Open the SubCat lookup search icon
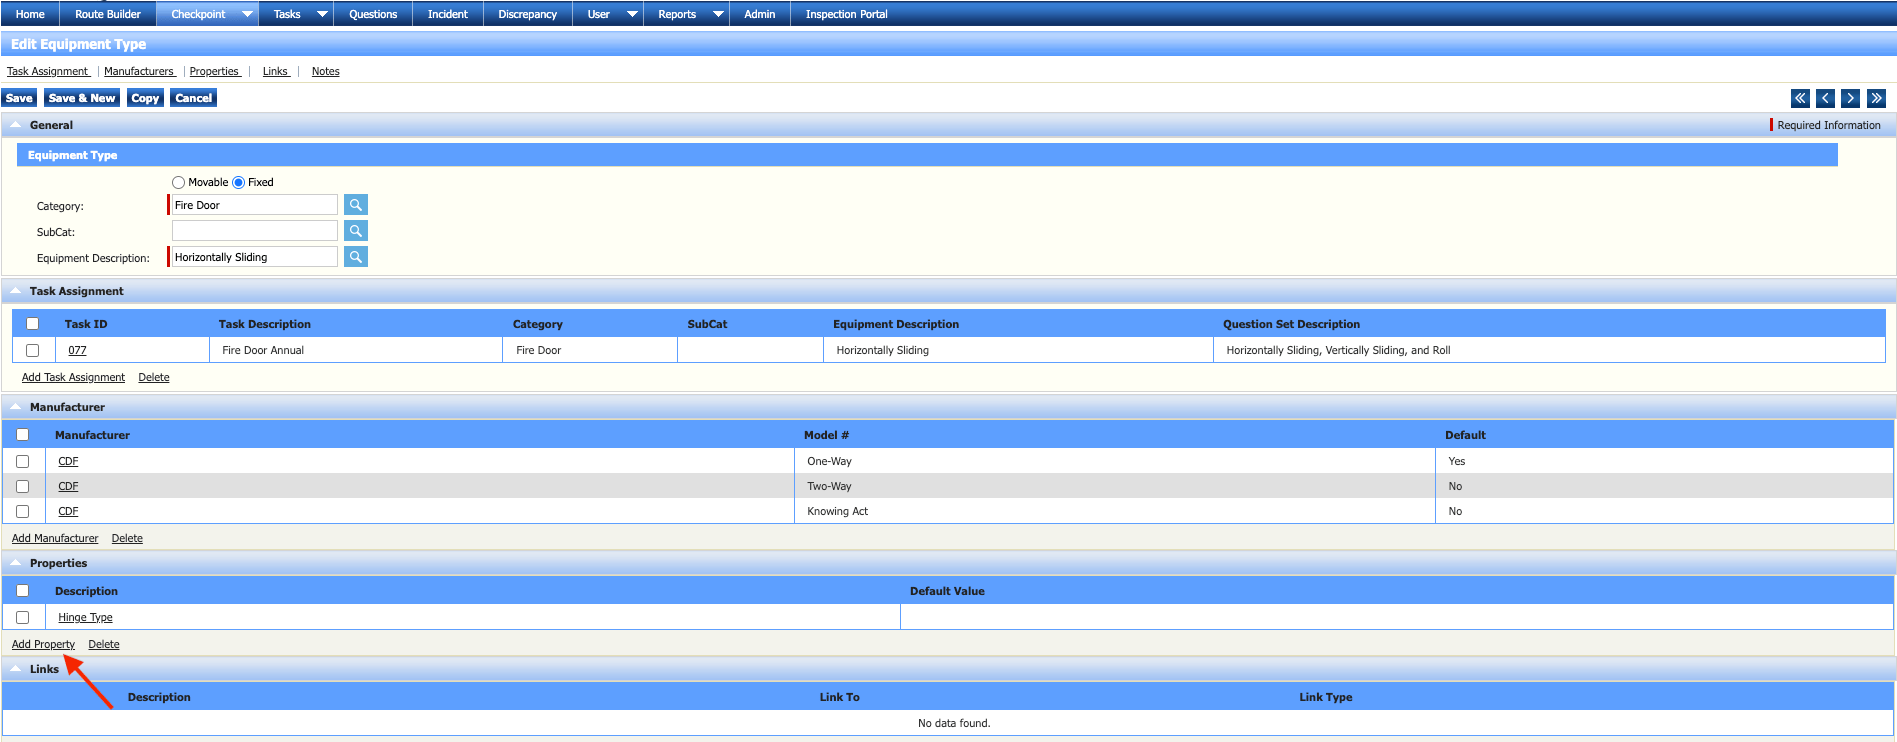The width and height of the screenshot is (1897, 742). (355, 231)
